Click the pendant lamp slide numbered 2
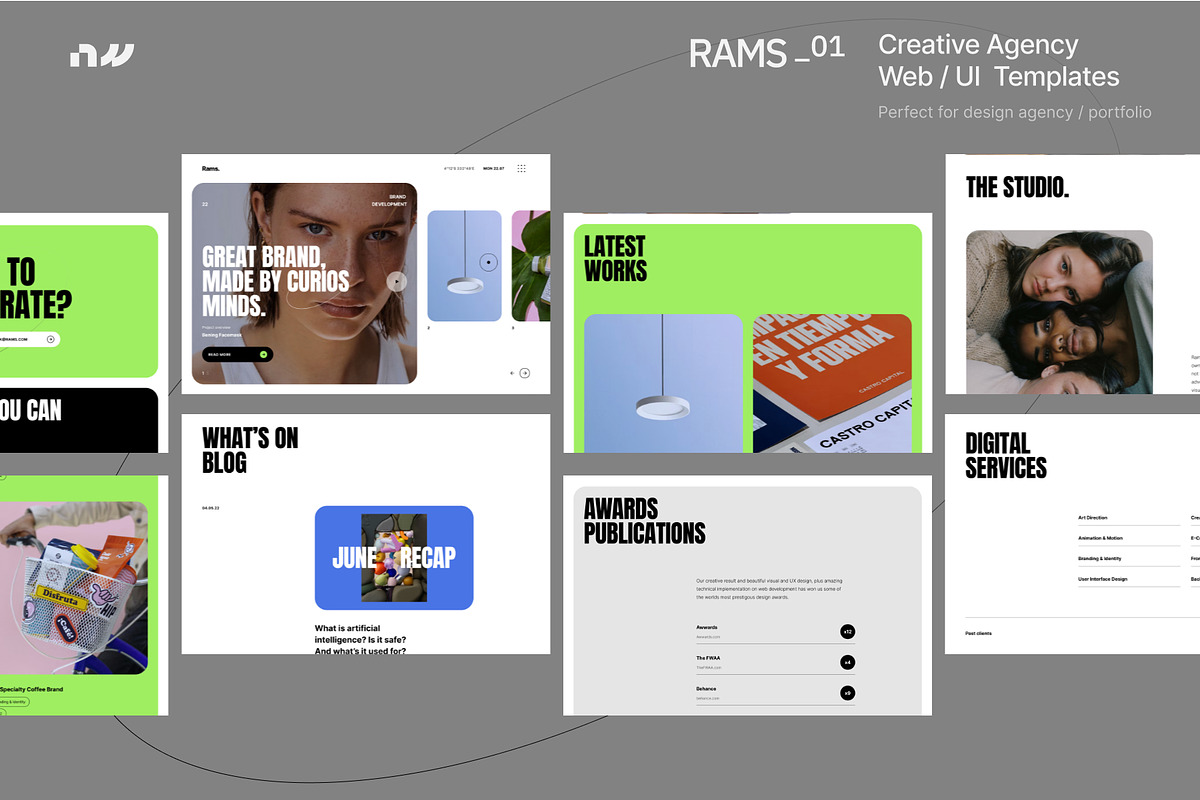 pos(464,266)
